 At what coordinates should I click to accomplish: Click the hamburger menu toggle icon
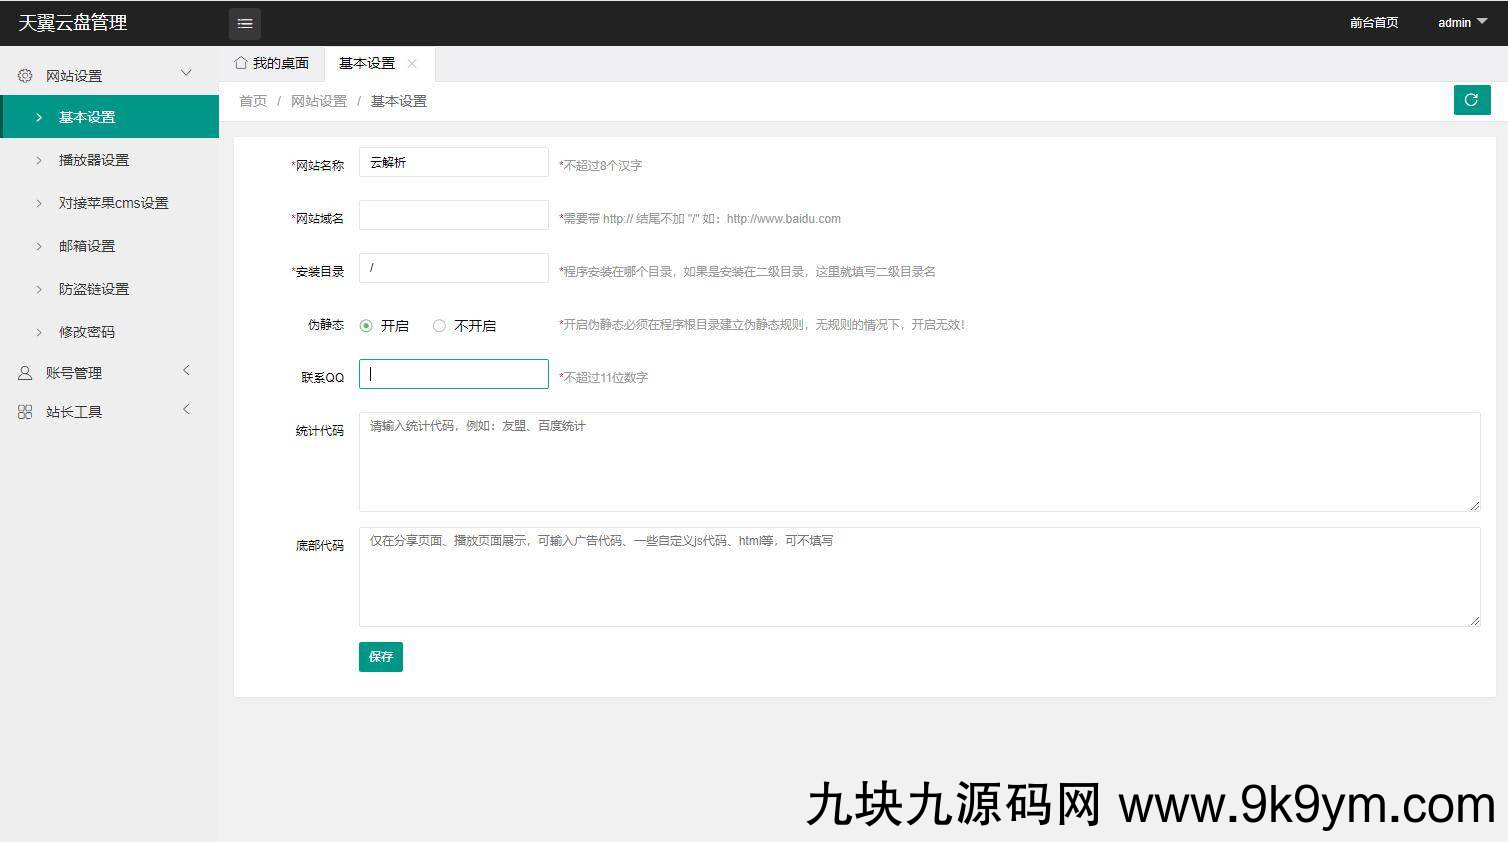245,23
